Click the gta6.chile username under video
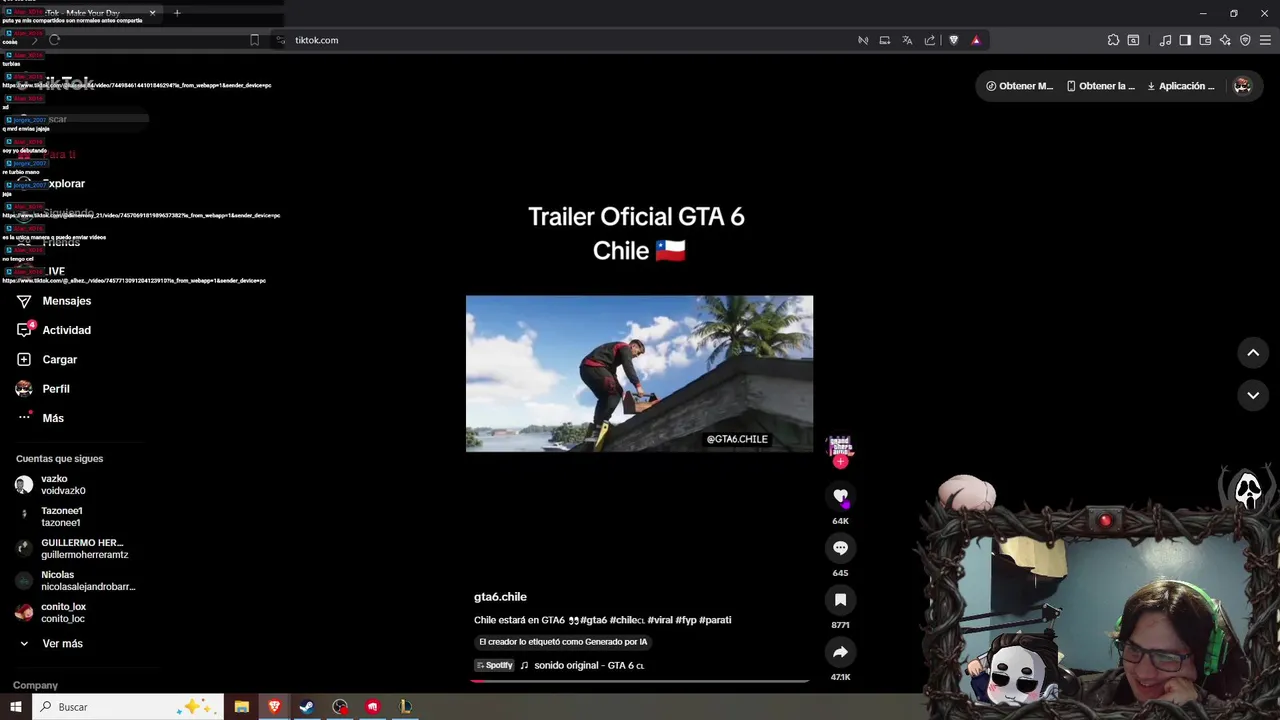1280x720 pixels. click(x=500, y=597)
